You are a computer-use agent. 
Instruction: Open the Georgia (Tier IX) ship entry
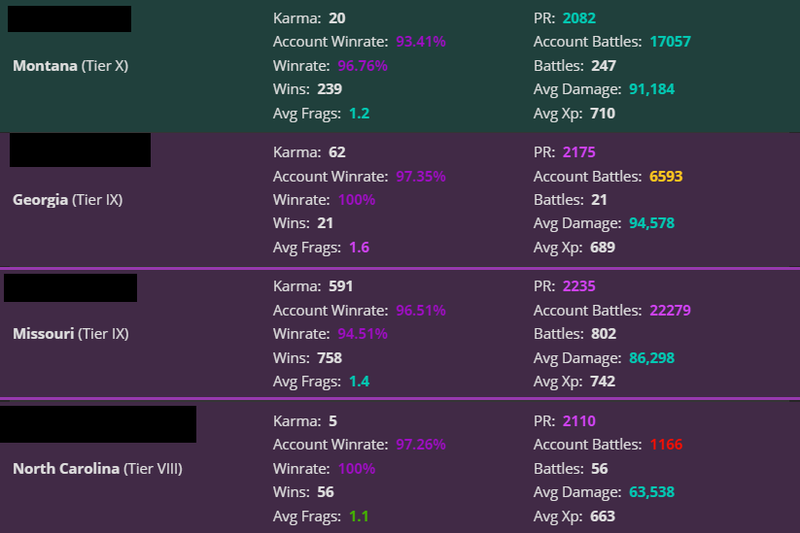click(68, 200)
